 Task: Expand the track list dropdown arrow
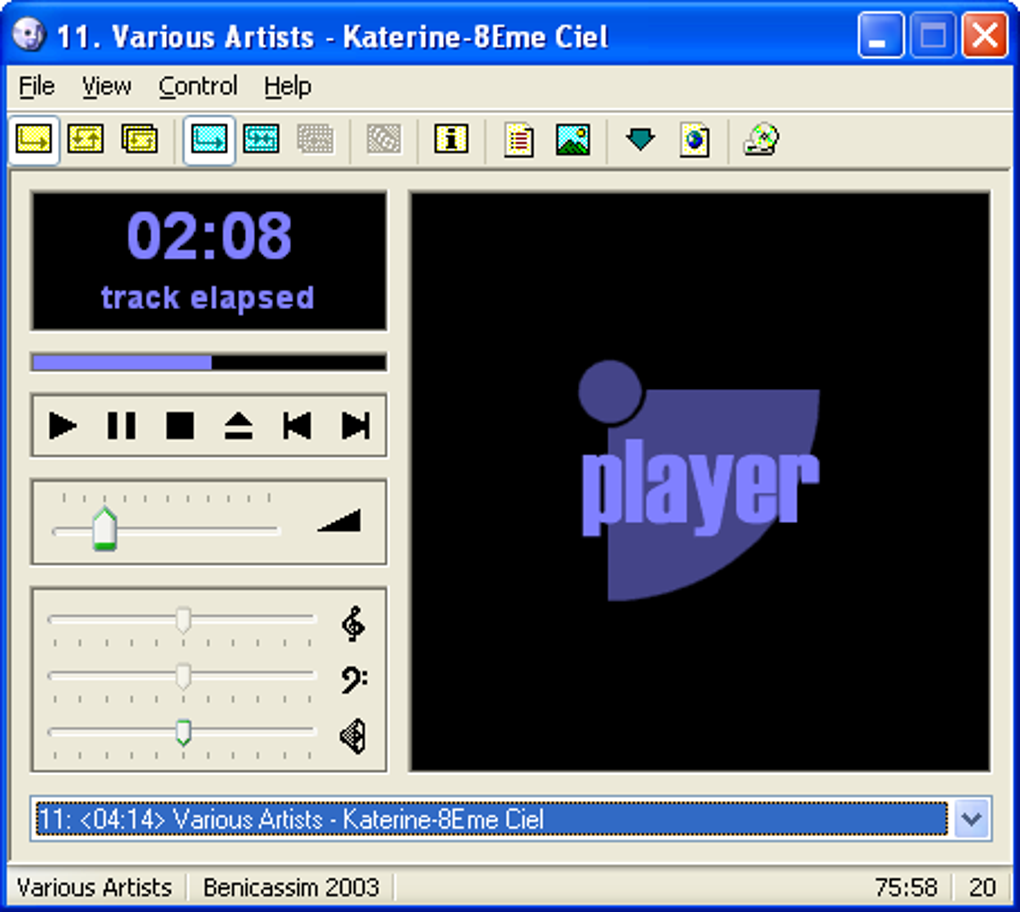coord(970,820)
